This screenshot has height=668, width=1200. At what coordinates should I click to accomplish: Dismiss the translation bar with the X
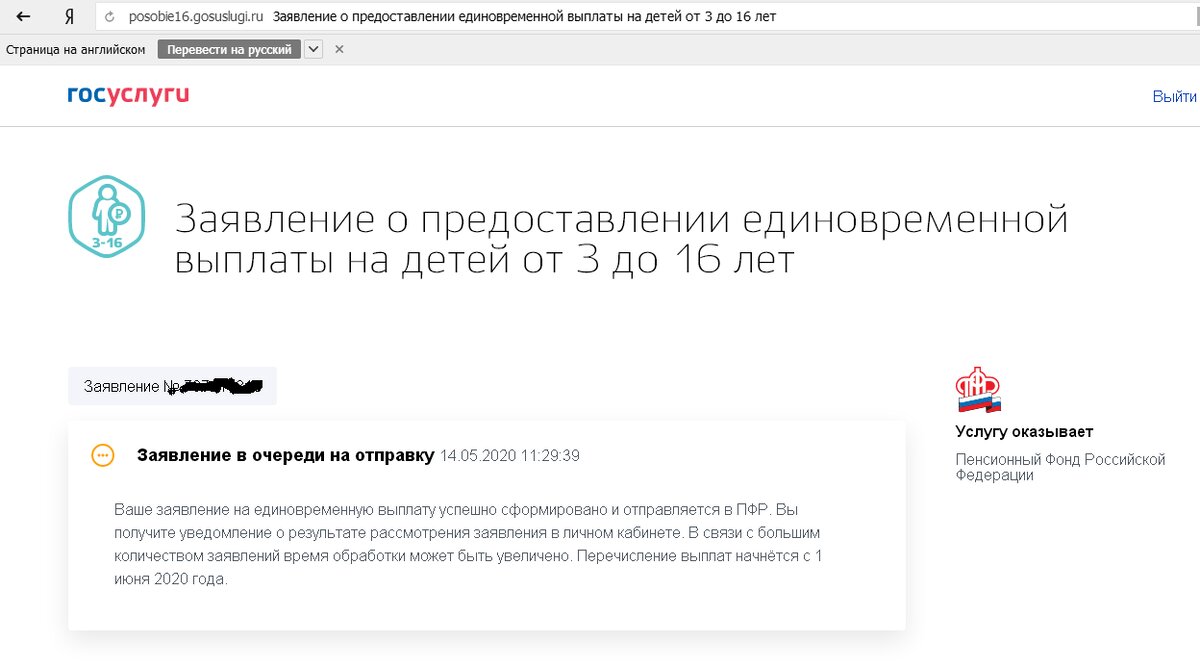click(339, 48)
